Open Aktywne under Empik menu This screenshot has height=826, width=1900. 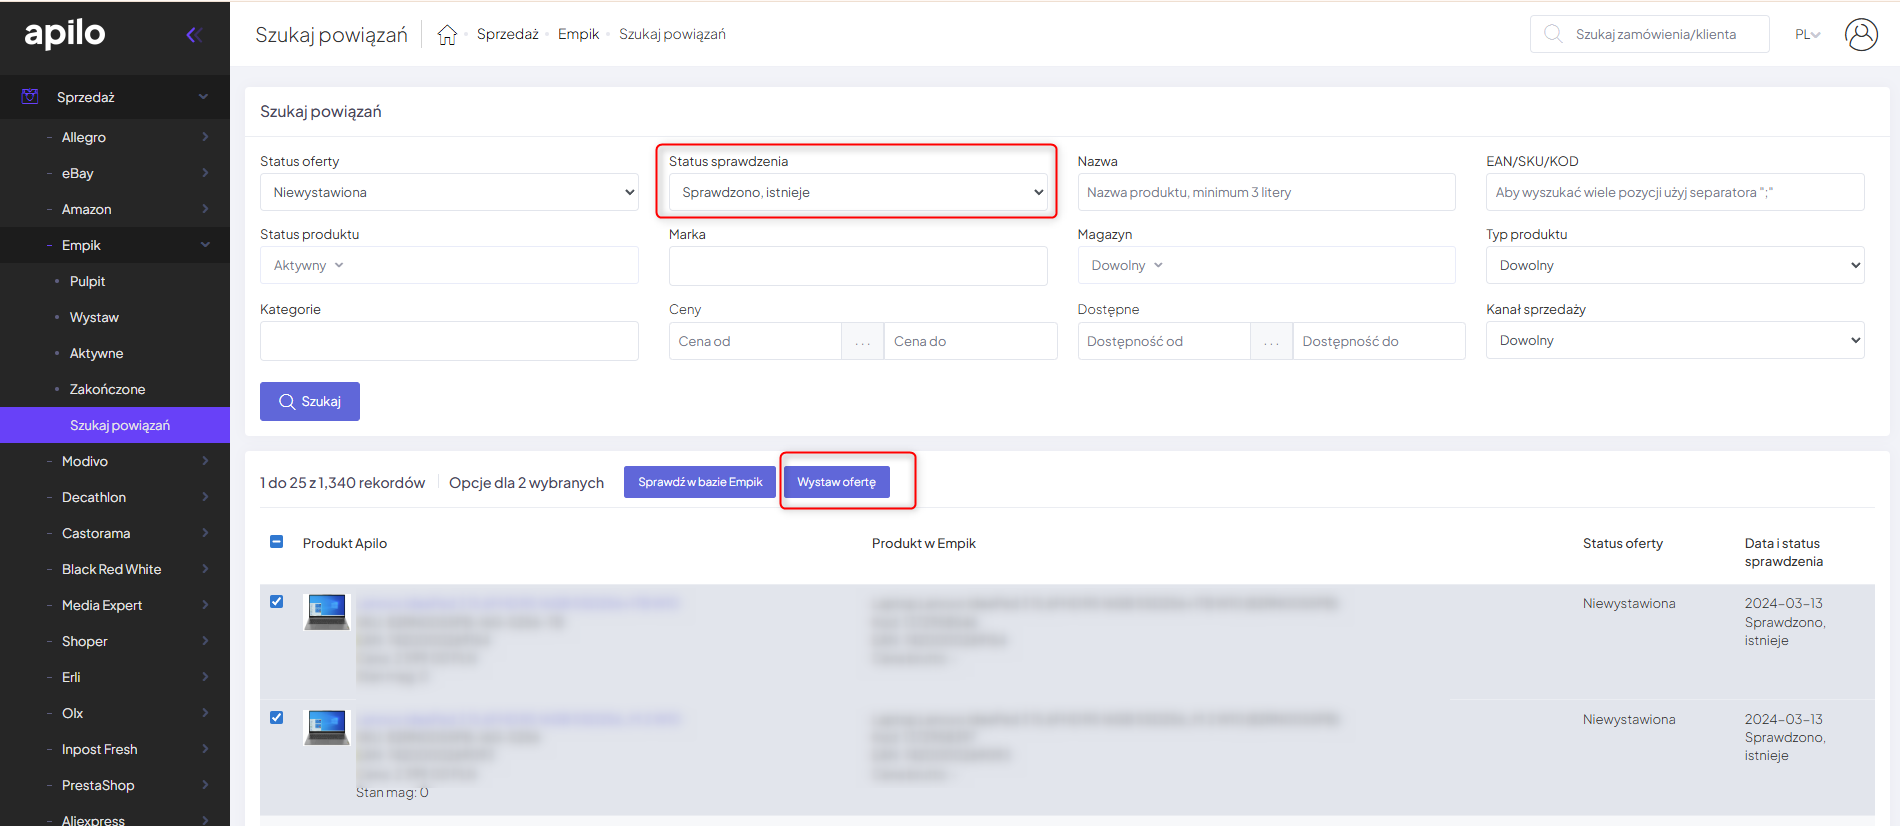click(96, 353)
